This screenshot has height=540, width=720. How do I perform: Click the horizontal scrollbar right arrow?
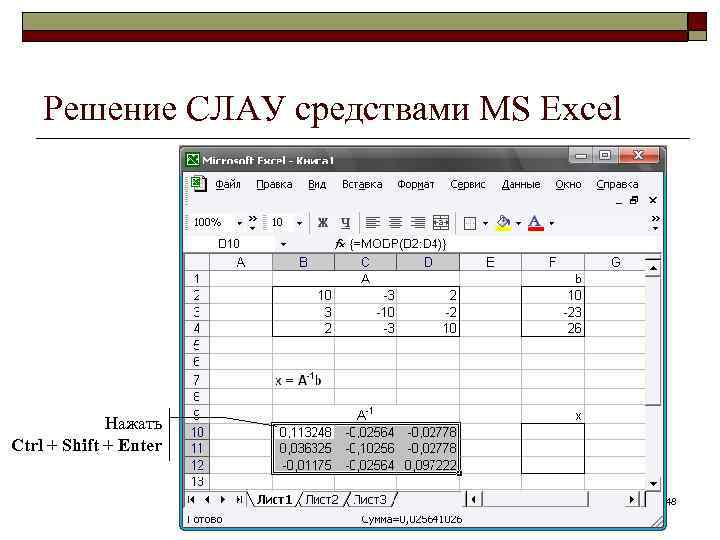click(x=631, y=499)
